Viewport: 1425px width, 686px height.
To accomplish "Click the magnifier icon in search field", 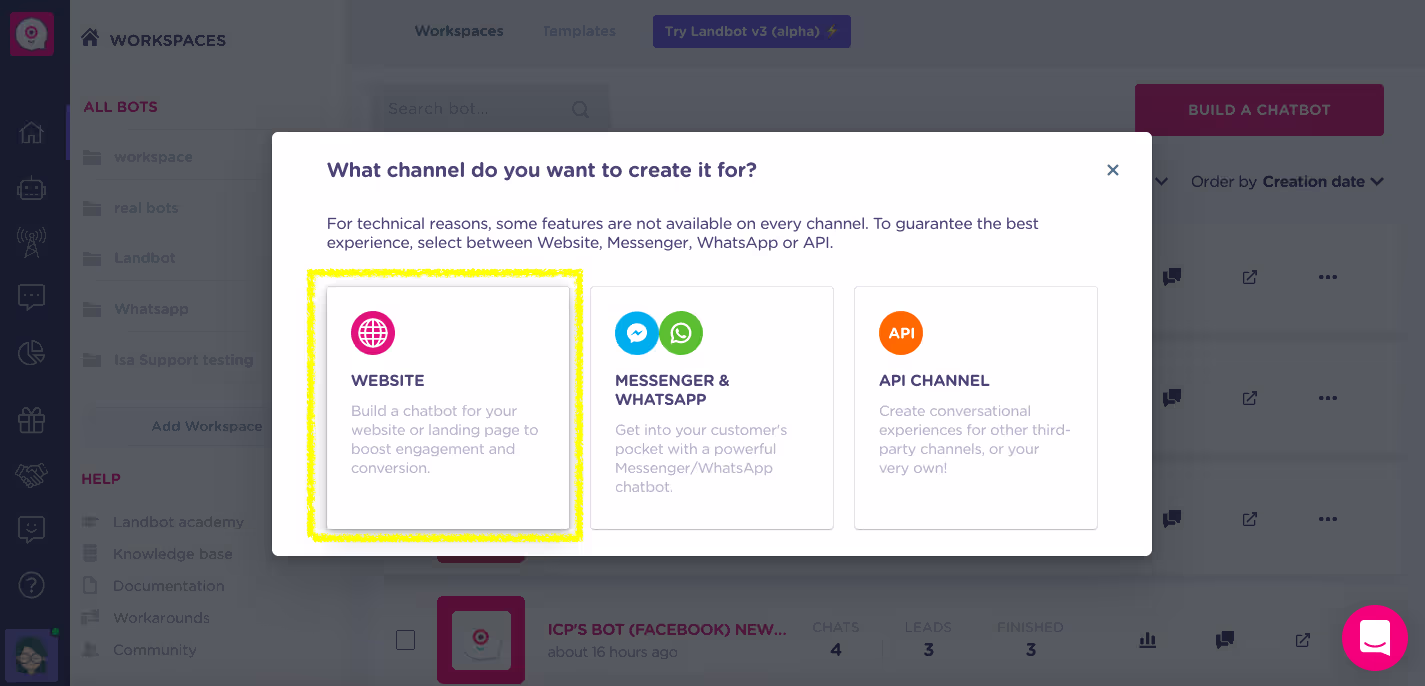I will pyautogui.click(x=580, y=109).
